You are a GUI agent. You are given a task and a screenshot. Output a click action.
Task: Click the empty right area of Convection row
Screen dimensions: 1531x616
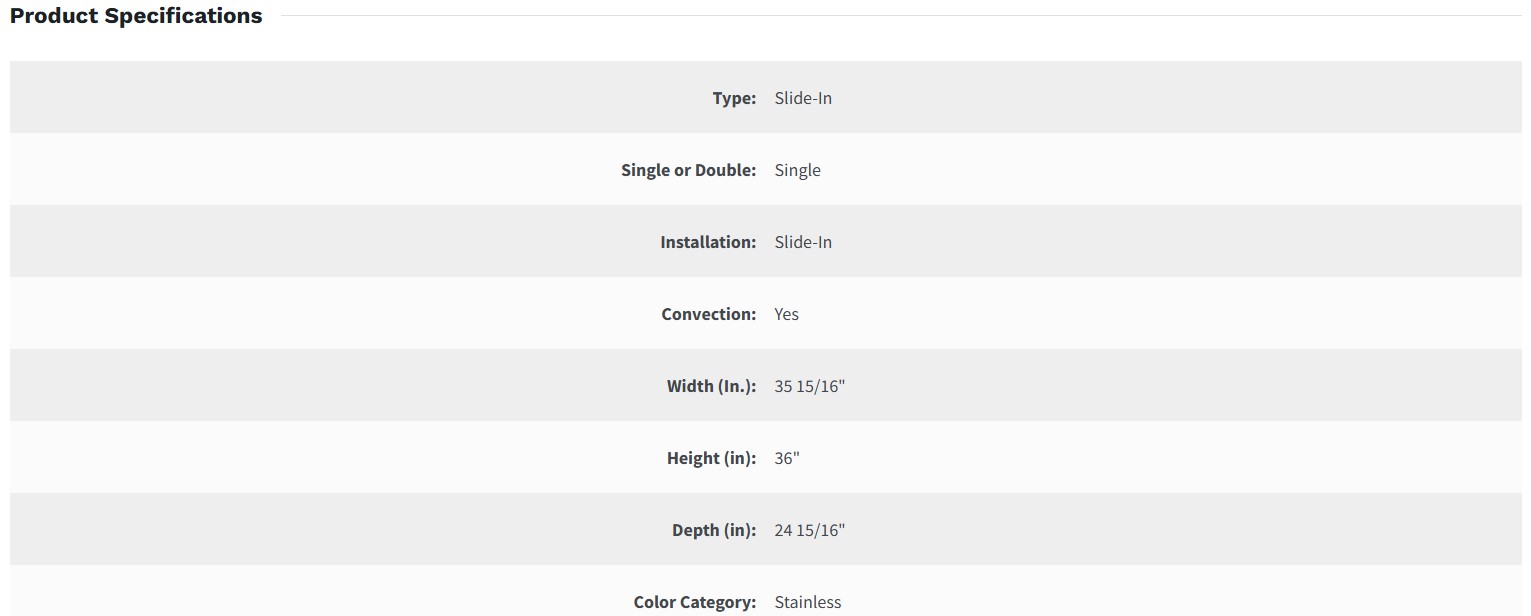(x=1200, y=314)
